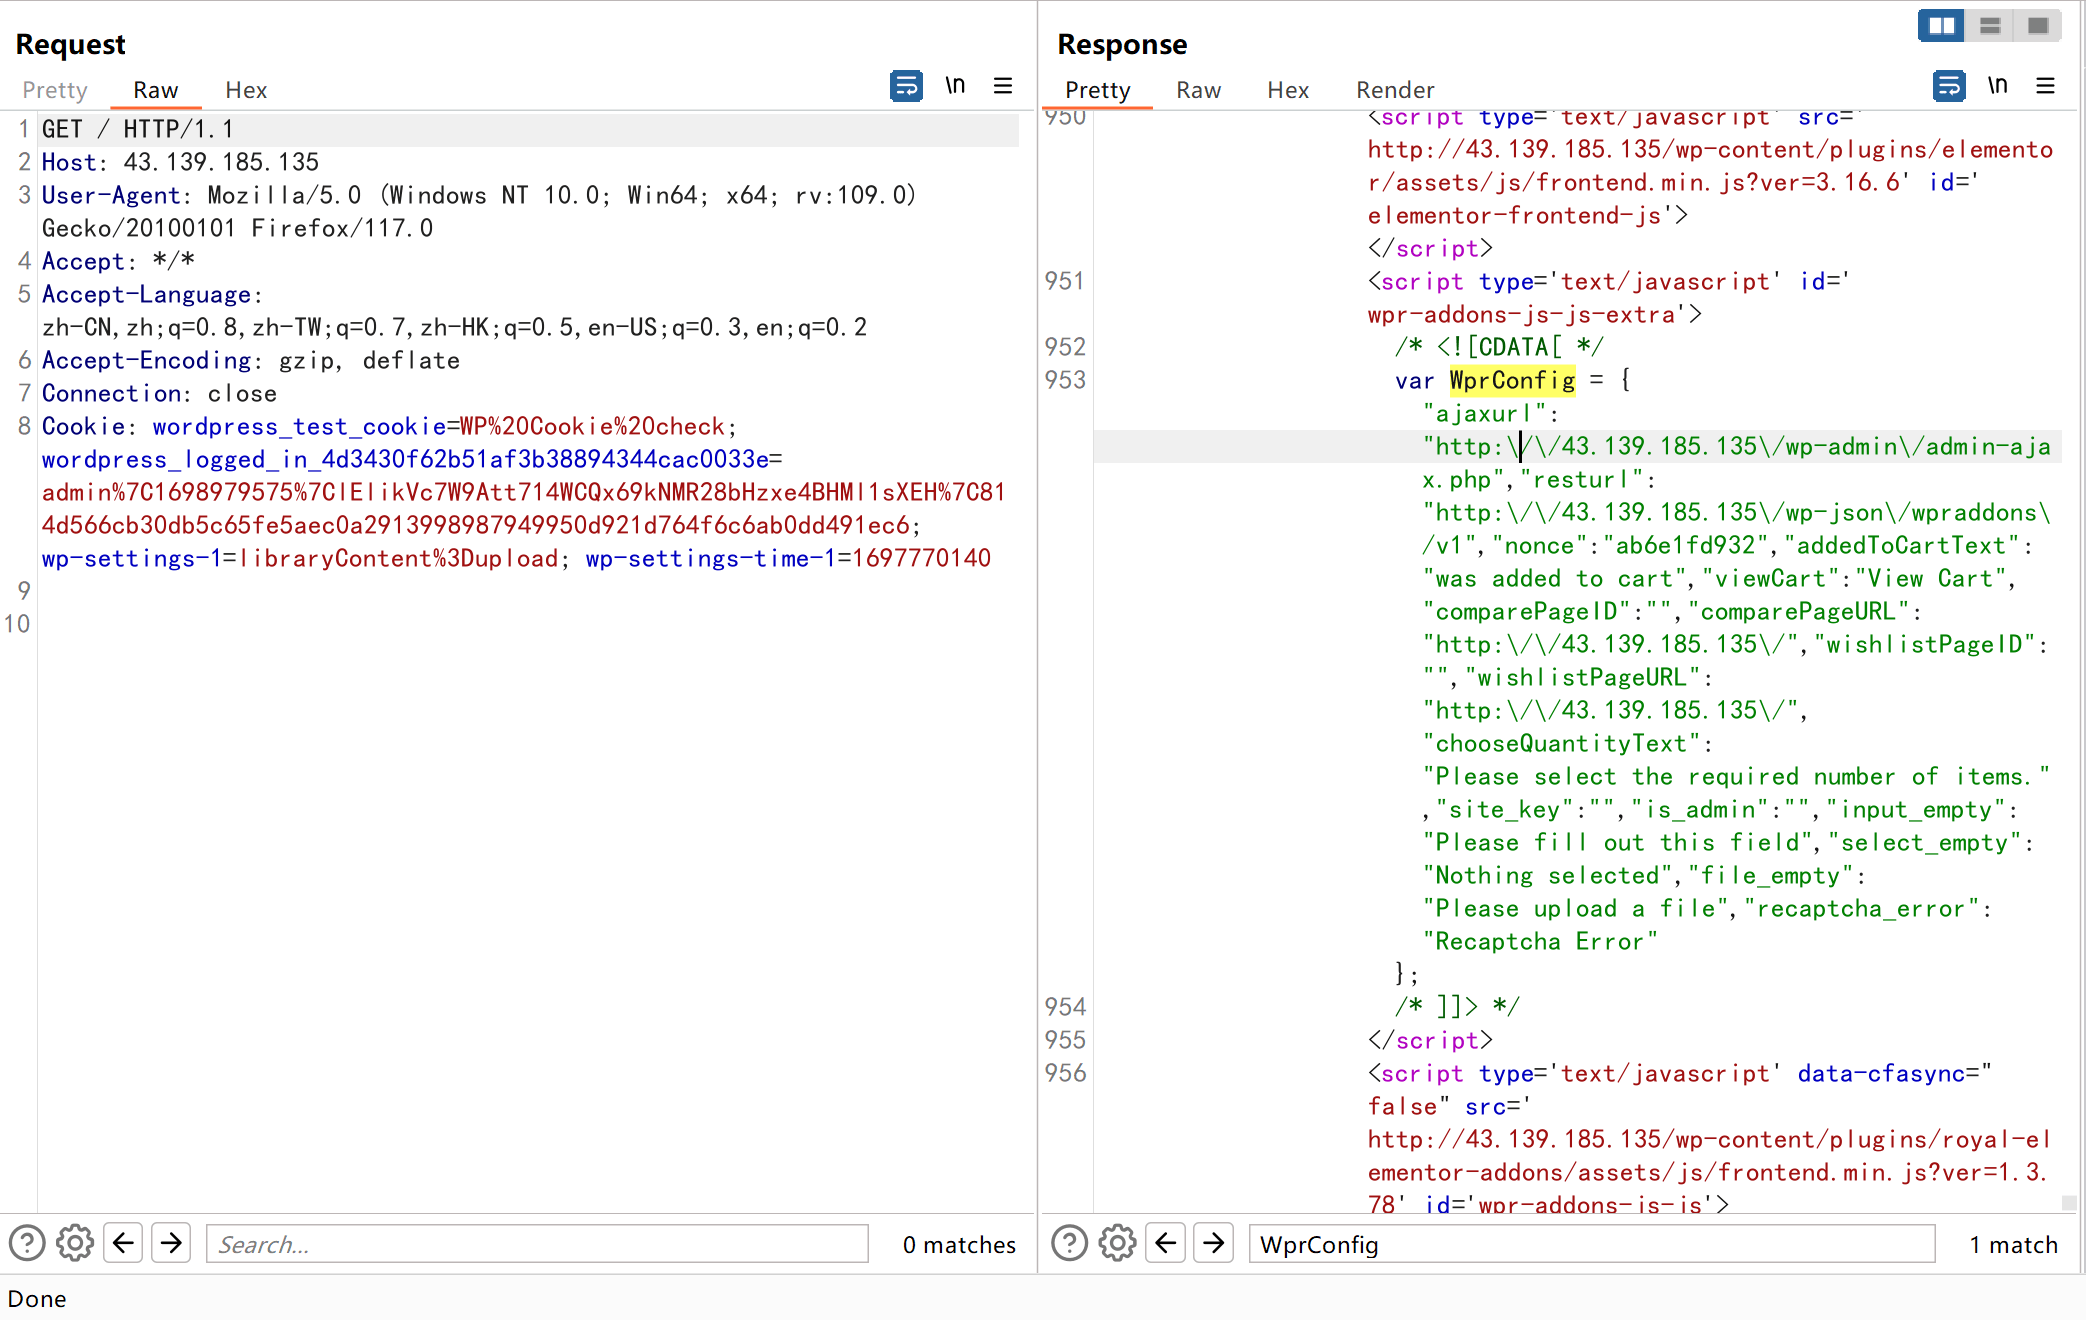Select the Request Pretty tab
This screenshot has width=2086, height=1320.
point(55,90)
